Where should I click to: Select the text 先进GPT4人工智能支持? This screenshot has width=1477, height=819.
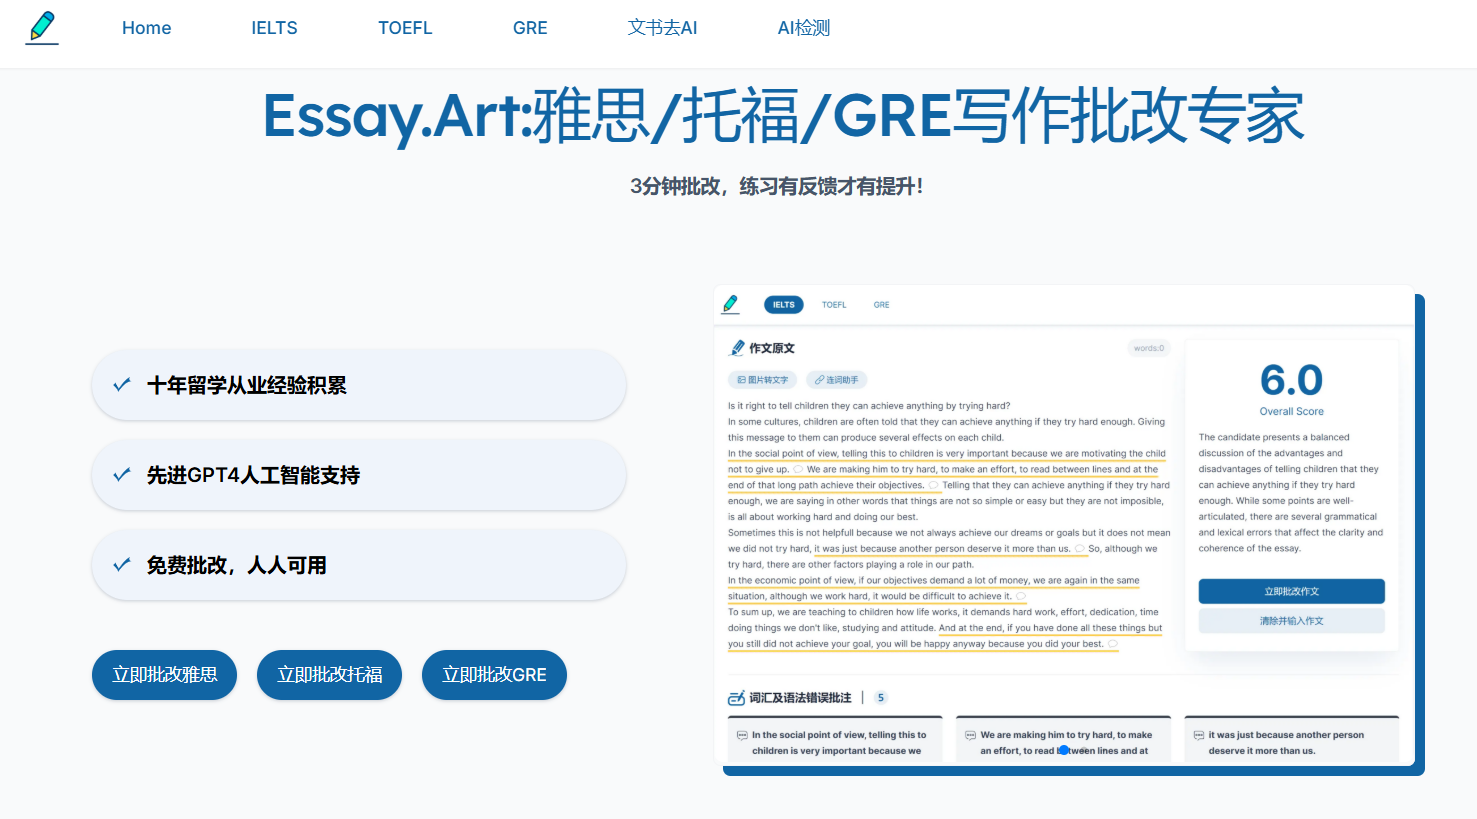[253, 475]
